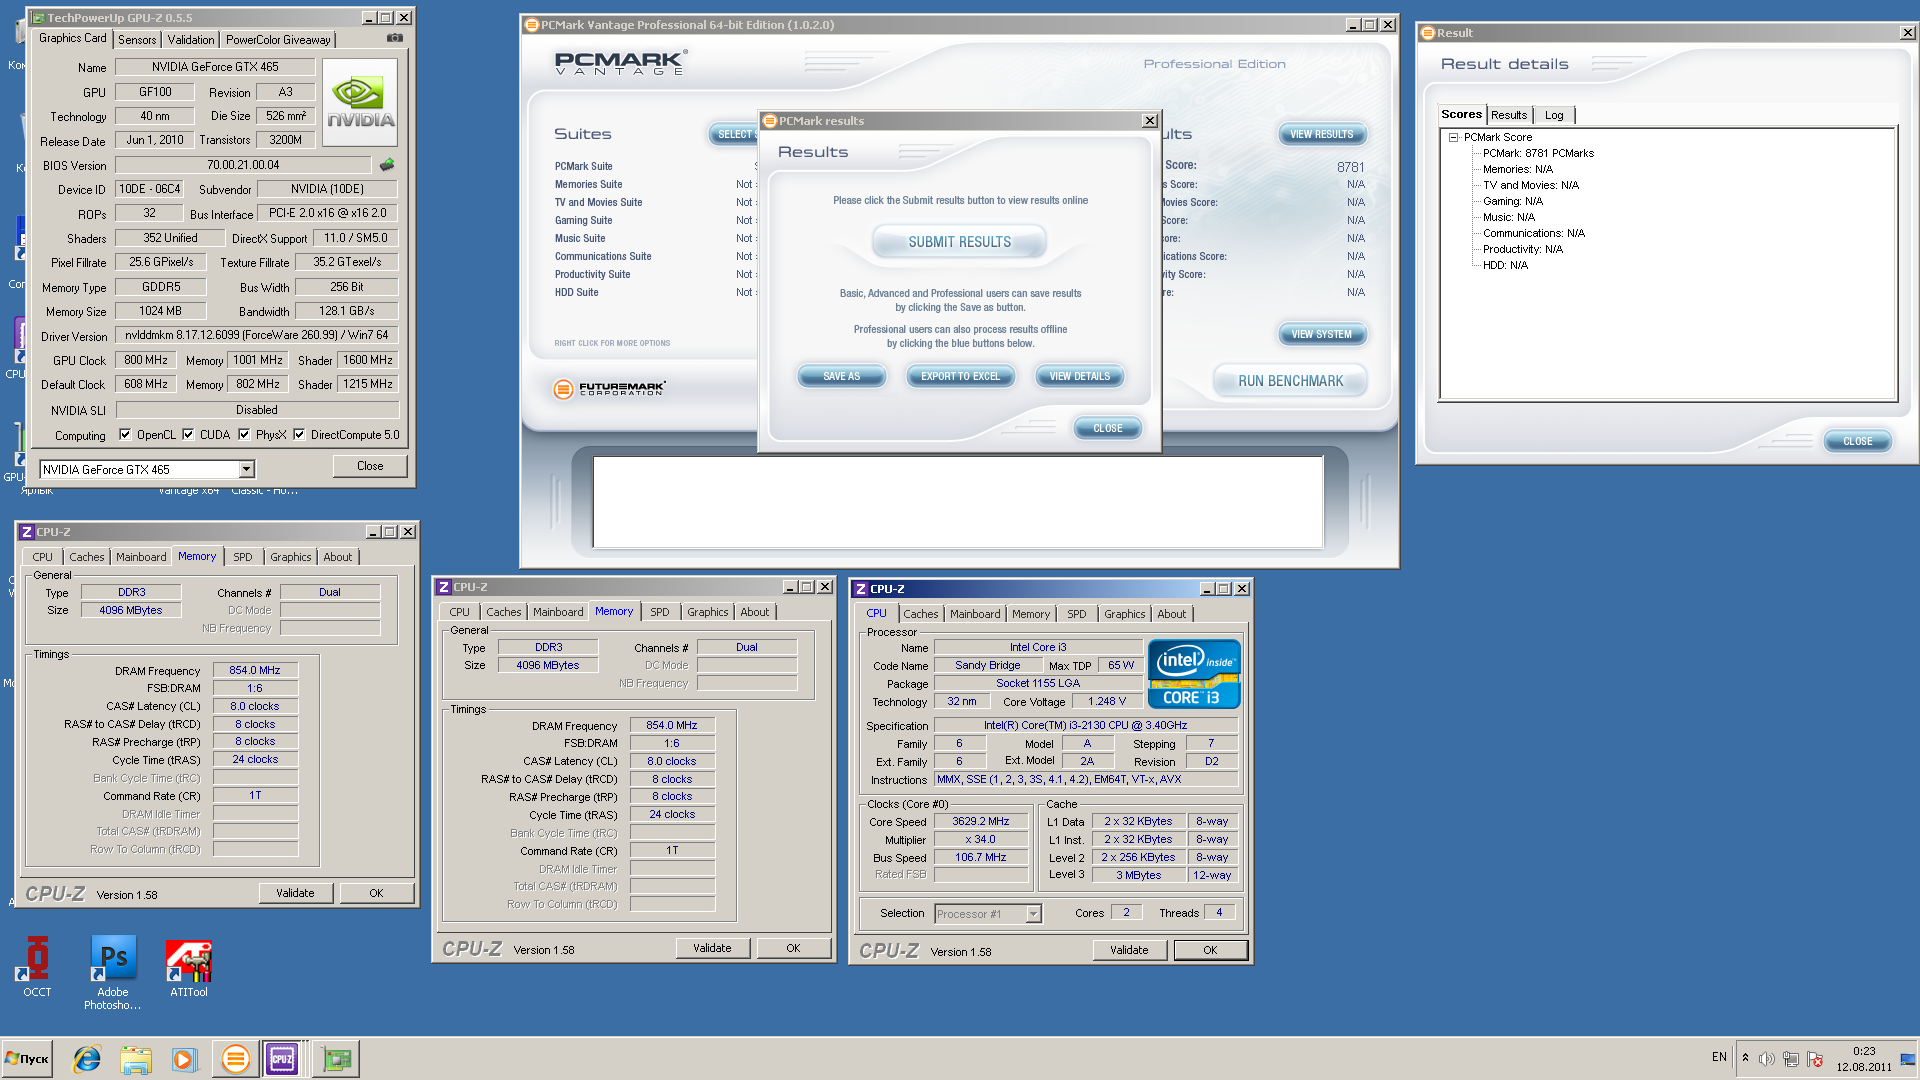Click the CPU-Z Z icon in CPU tab window
The width and height of the screenshot is (1920, 1080).
pos(861,589)
